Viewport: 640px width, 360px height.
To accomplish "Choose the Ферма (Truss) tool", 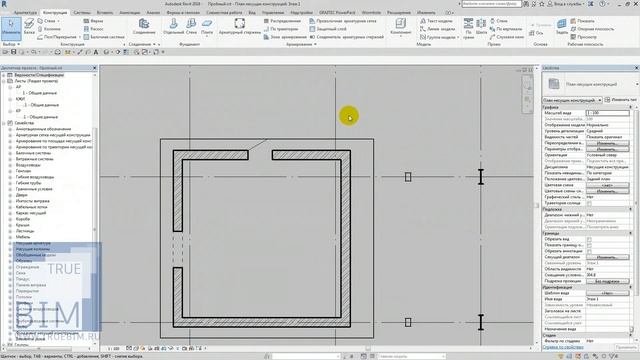I will (x=93, y=21).
